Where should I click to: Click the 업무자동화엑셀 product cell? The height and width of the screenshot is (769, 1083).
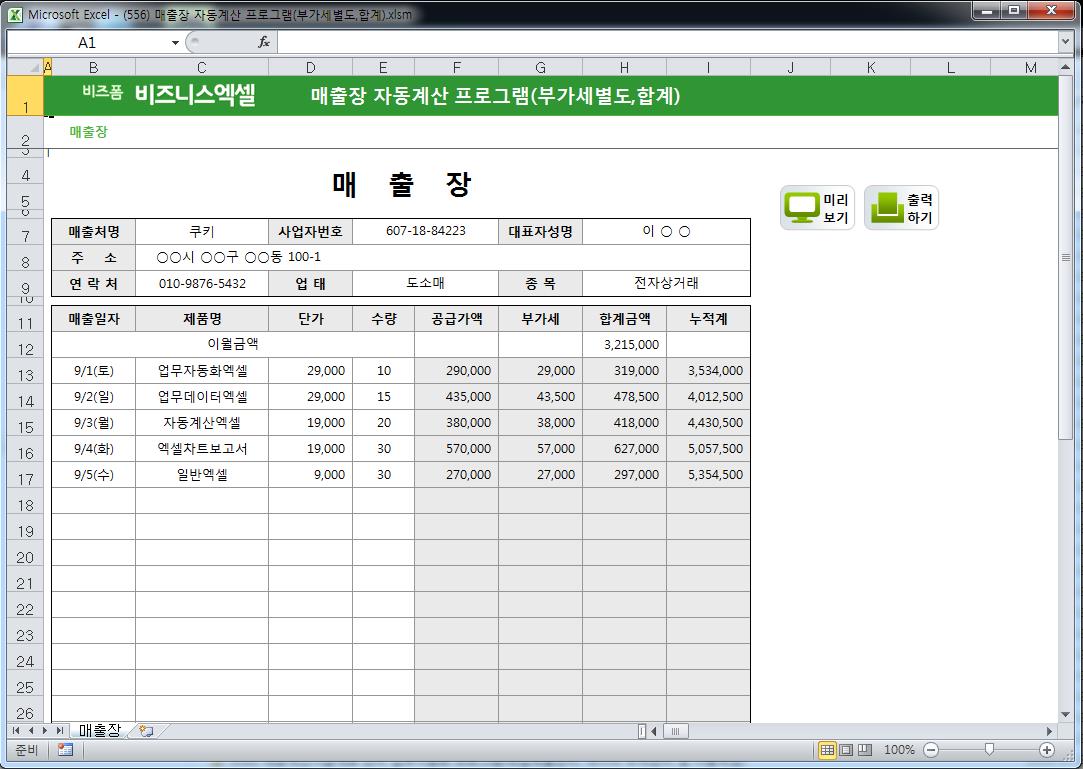click(202, 371)
